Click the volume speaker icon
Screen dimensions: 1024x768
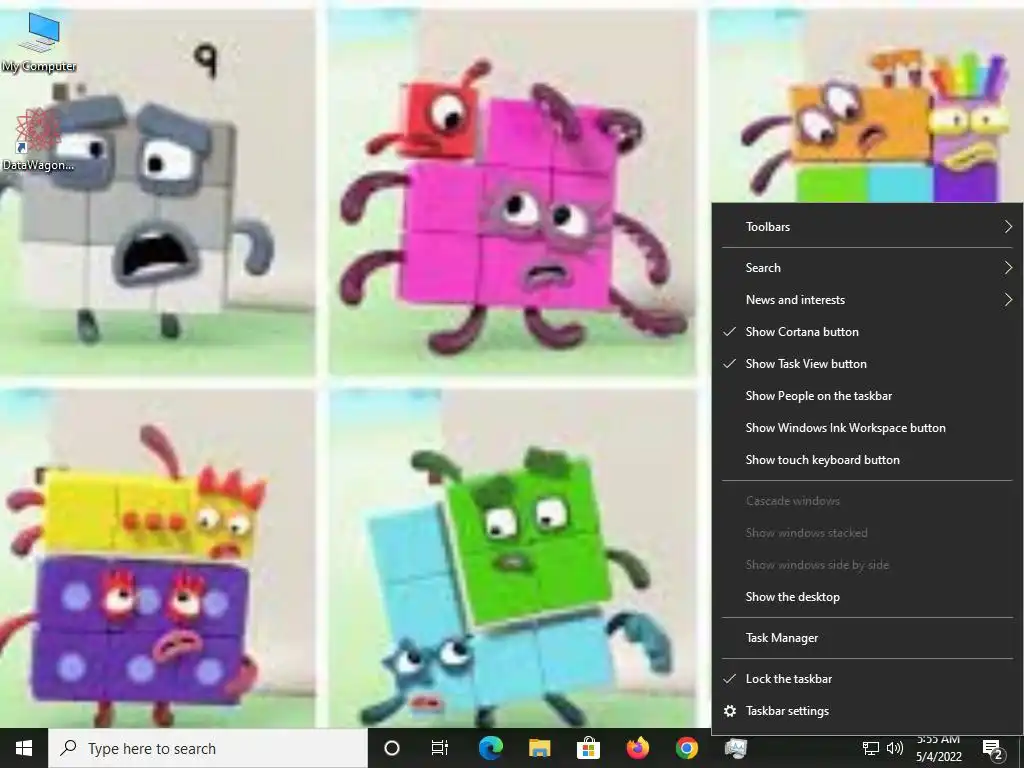(x=895, y=748)
